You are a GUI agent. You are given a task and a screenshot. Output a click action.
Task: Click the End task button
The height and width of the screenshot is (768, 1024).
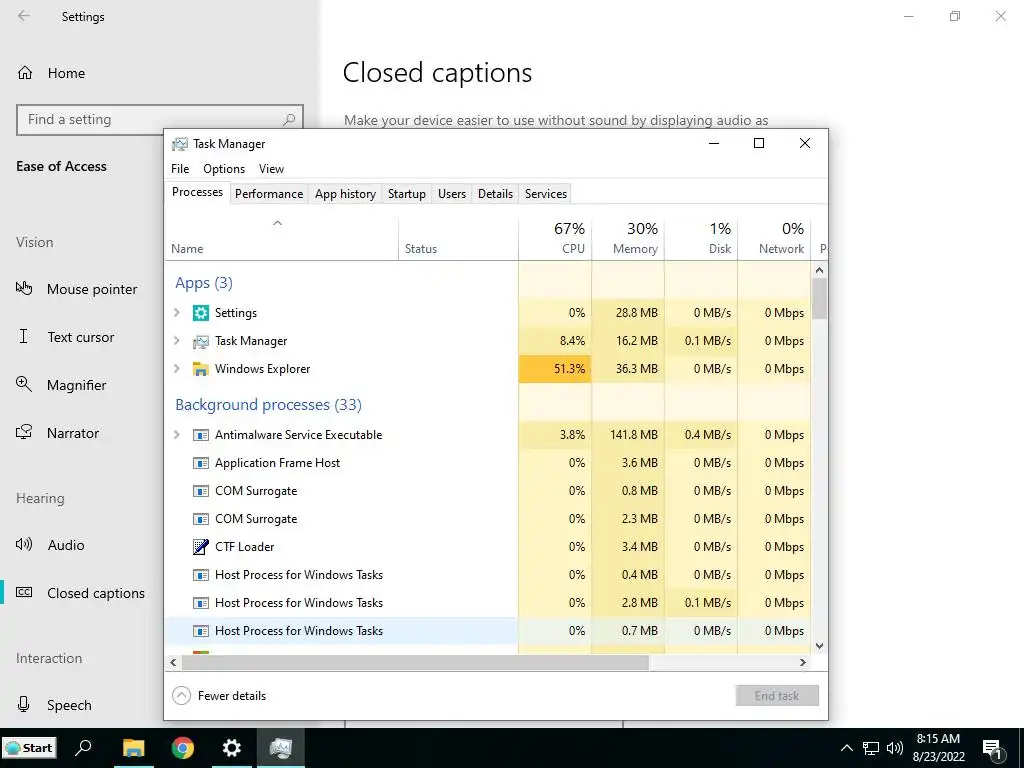776,696
